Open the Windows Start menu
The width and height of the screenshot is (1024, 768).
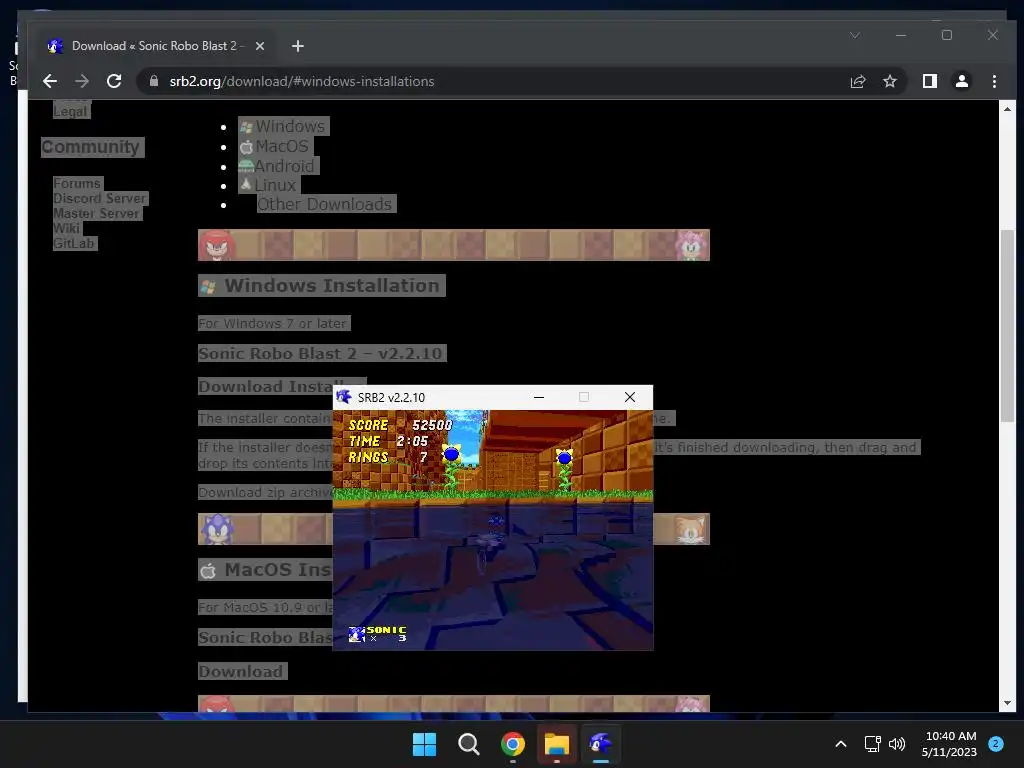(x=424, y=744)
